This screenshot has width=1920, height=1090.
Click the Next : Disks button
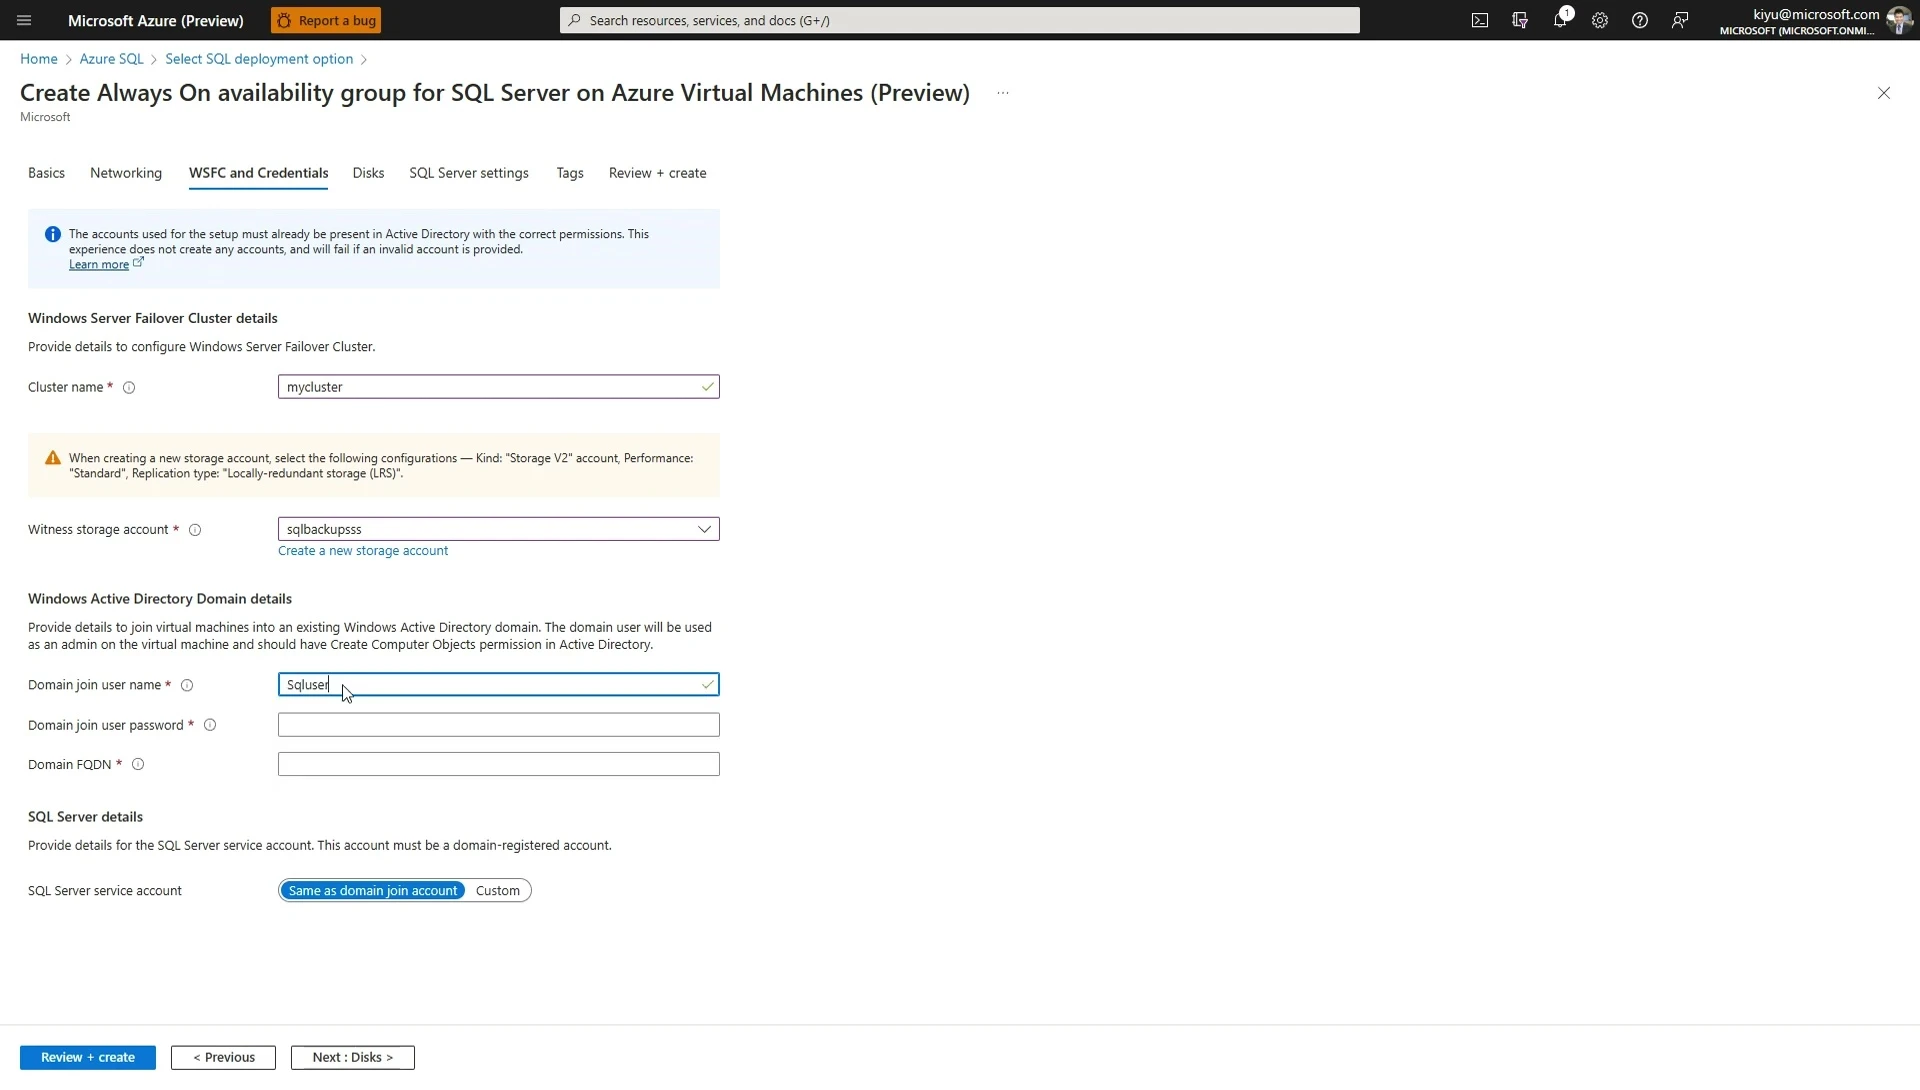coord(353,1058)
